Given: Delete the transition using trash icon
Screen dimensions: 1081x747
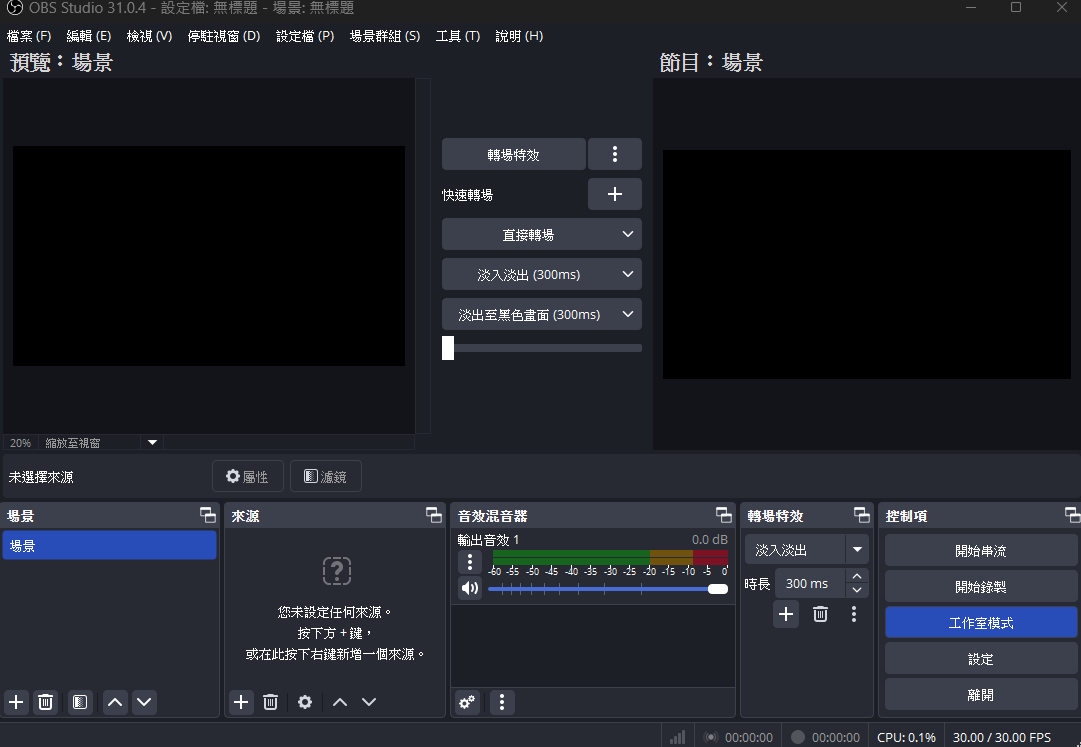Looking at the screenshot, I should 820,614.
